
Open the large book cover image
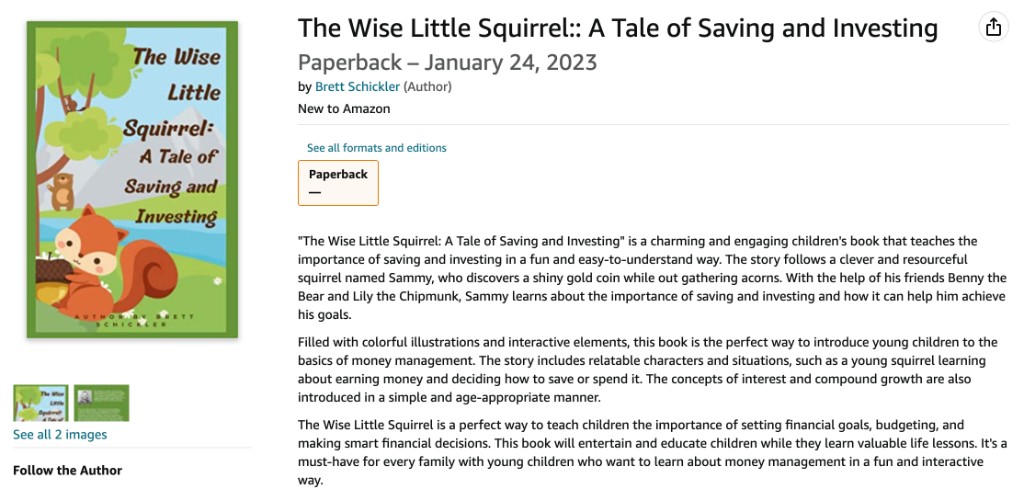[132, 180]
